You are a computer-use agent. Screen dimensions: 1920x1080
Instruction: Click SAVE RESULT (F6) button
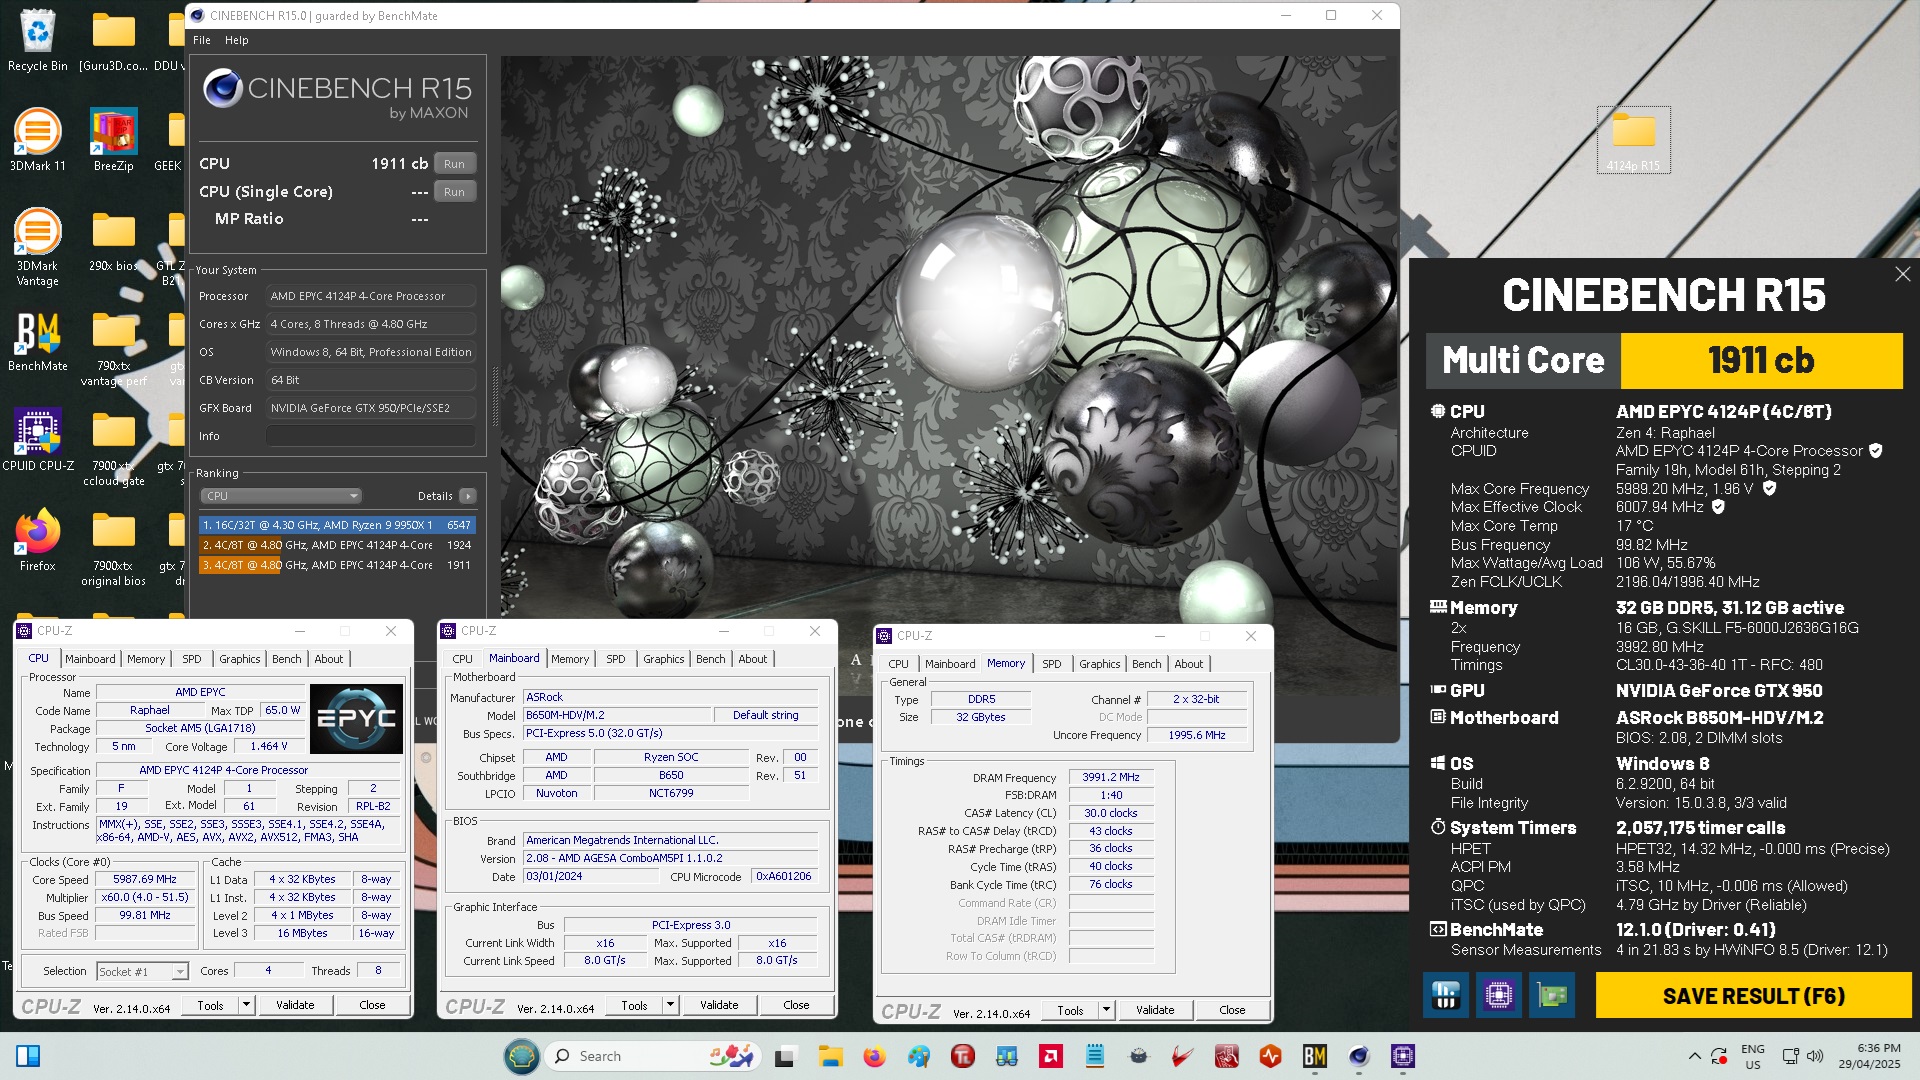click(1754, 996)
